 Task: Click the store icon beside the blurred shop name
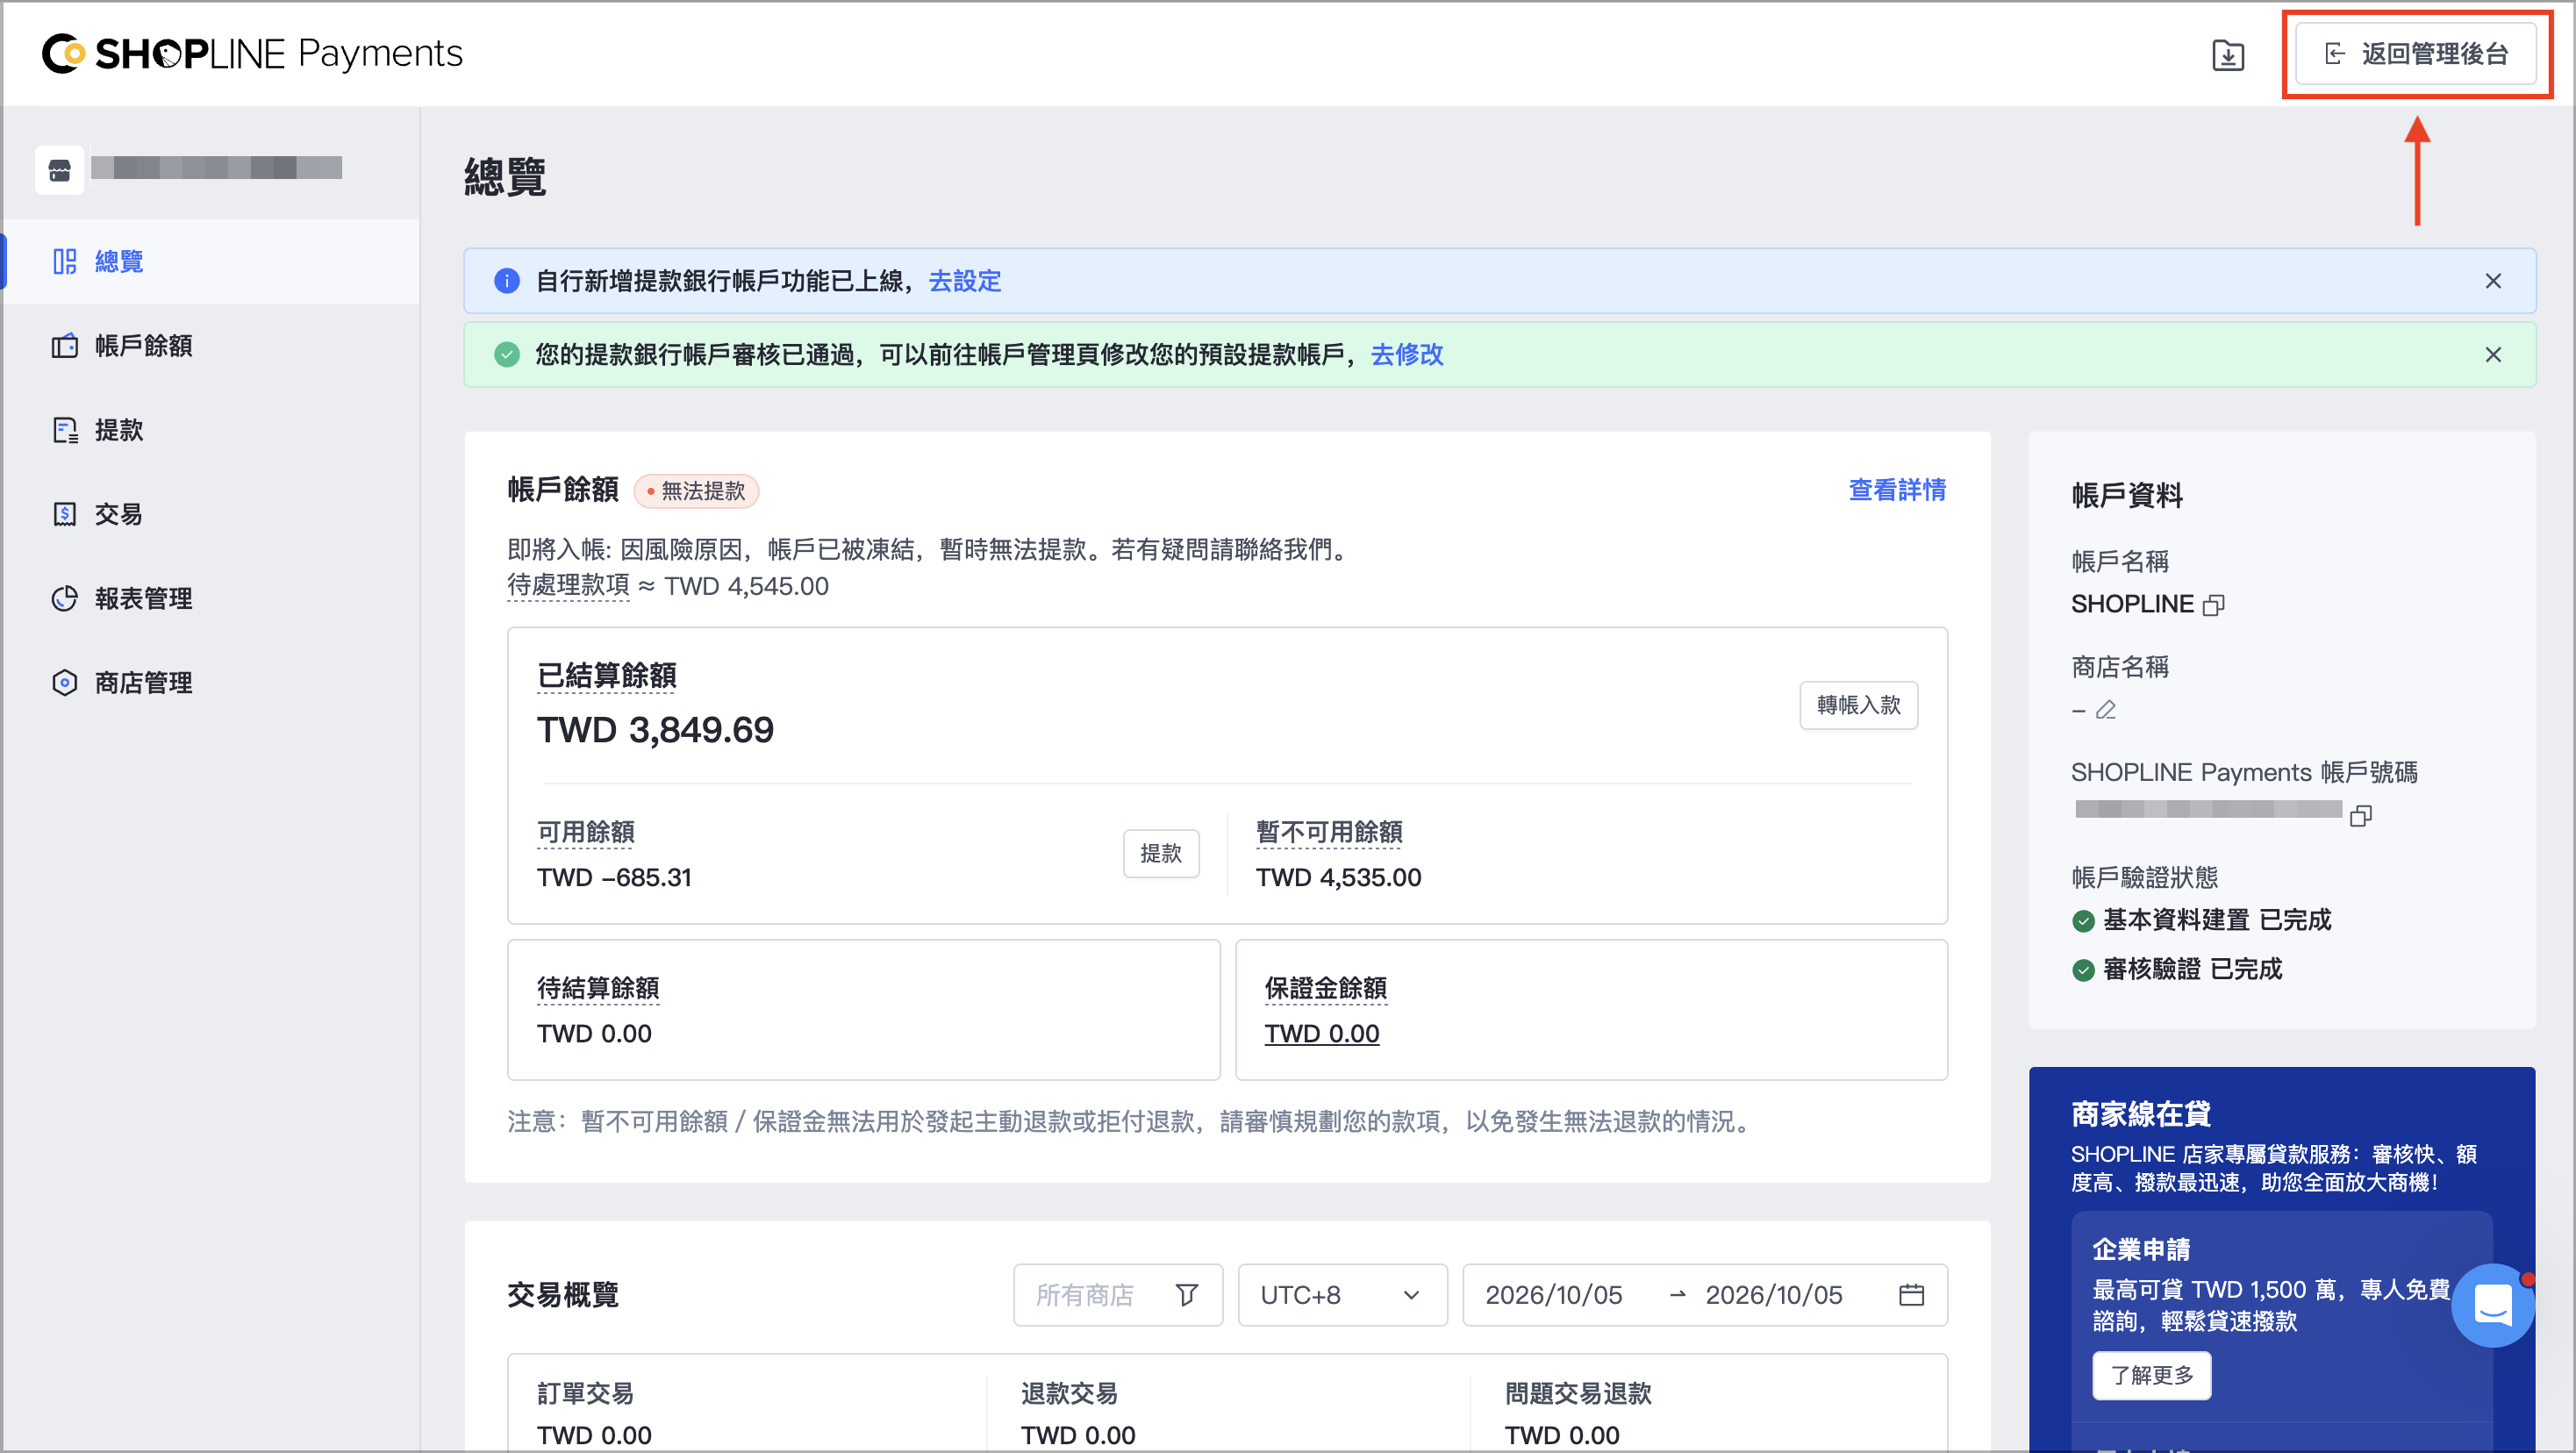click(59, 170)
